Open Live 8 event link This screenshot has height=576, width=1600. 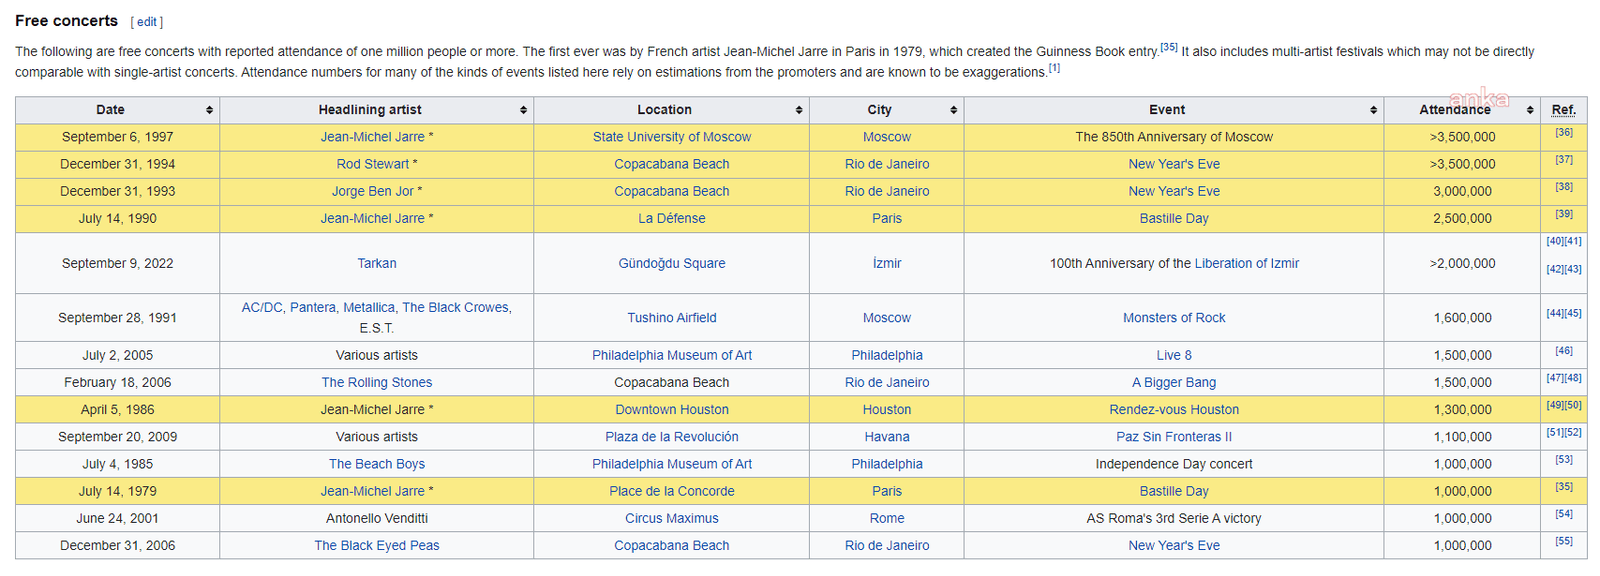click(x=1174, y=355)
